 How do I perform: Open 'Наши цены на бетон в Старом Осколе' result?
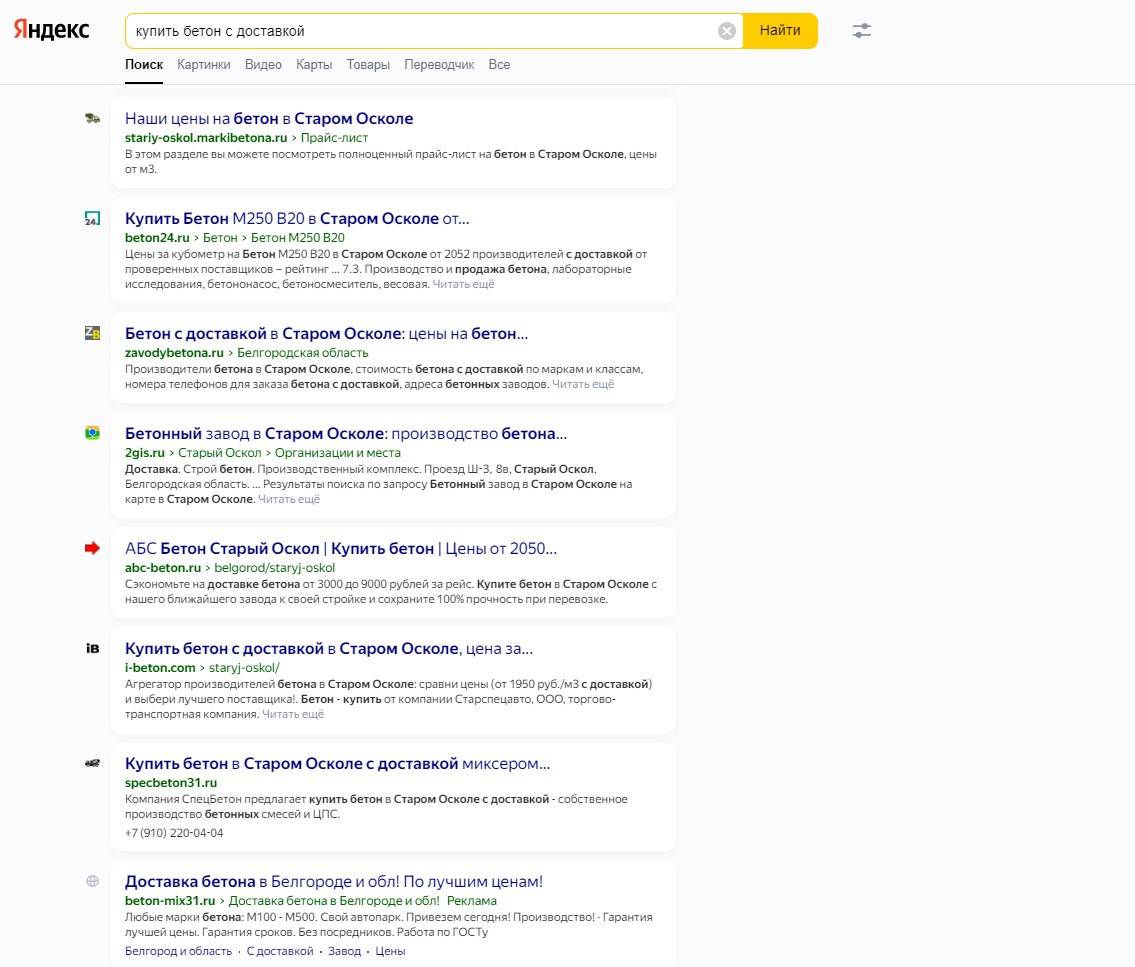[x=269, y=118]
